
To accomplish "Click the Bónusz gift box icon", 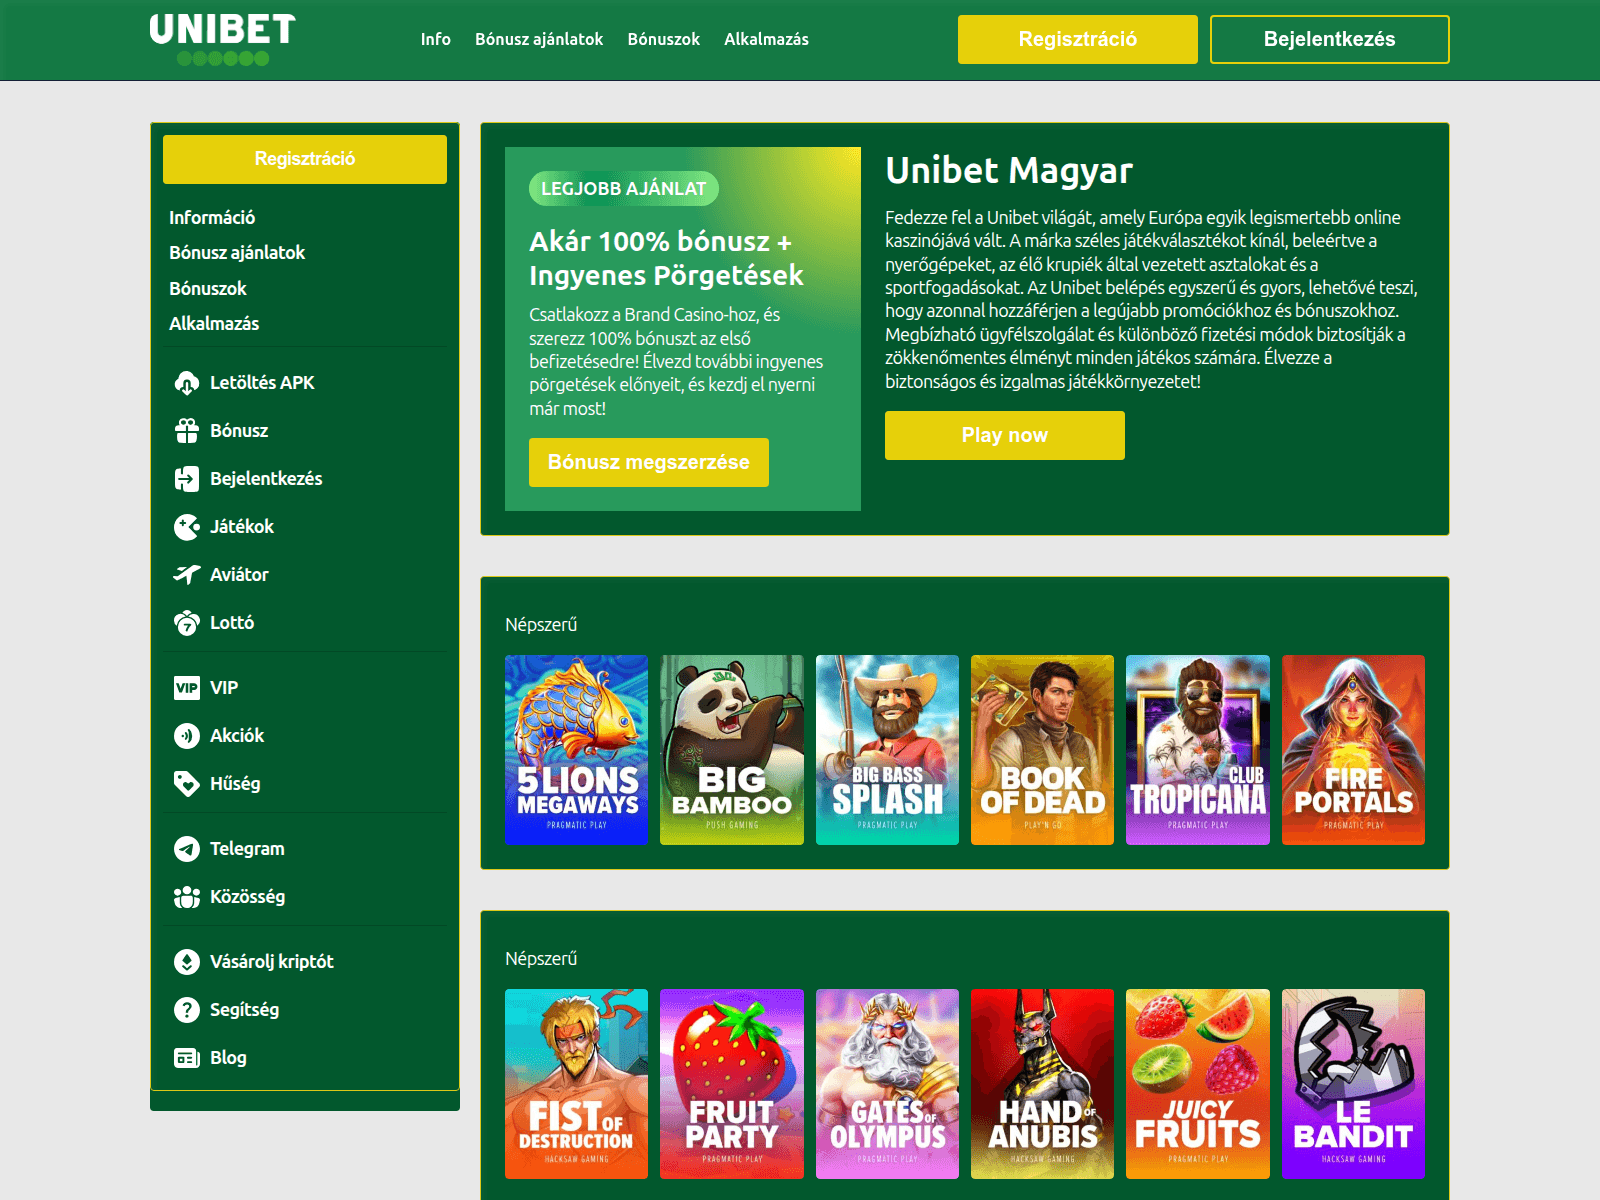I will coord(187,431).
